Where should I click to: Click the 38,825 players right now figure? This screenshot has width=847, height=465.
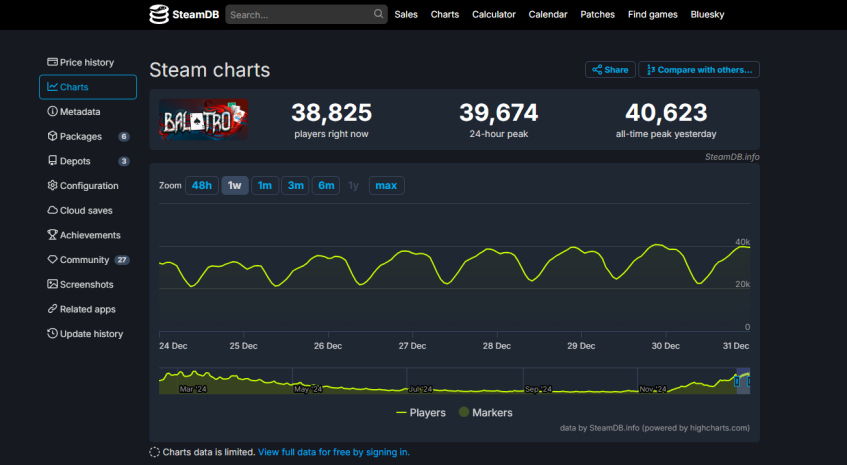pyautogui.click(x=332, y=113)
